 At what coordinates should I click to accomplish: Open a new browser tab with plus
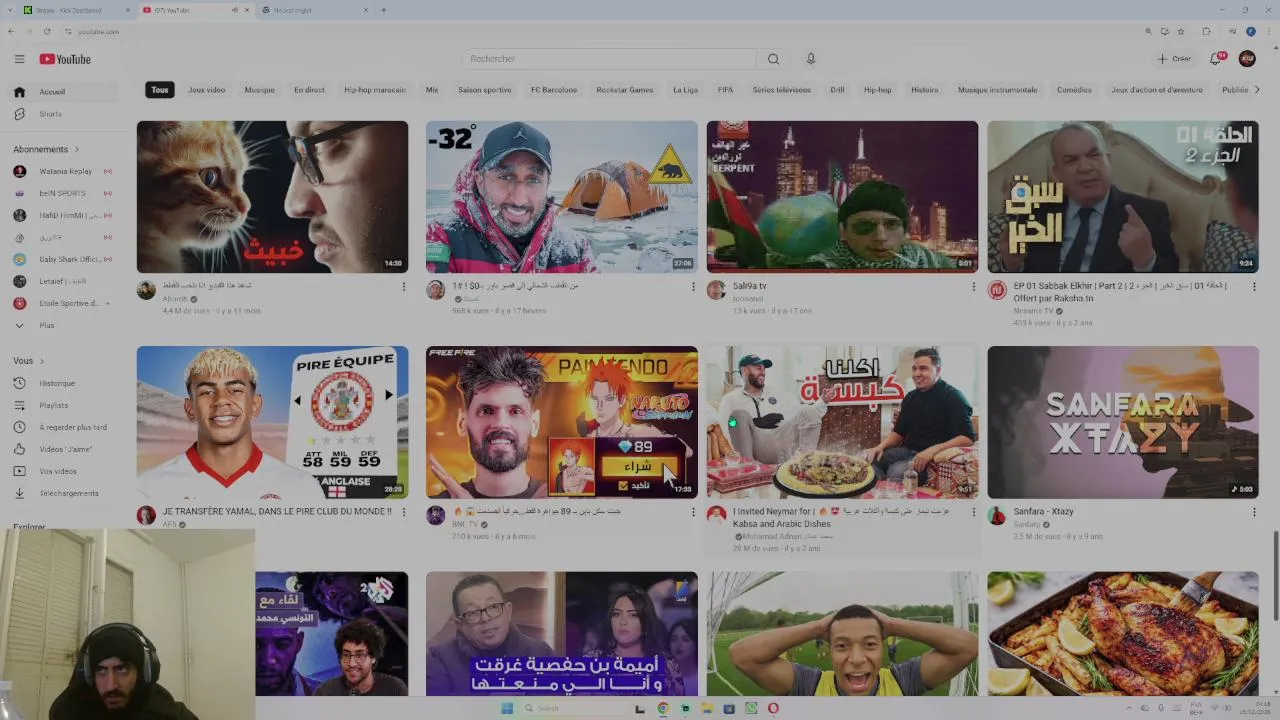pyautogui.click(x=383, y=10)
